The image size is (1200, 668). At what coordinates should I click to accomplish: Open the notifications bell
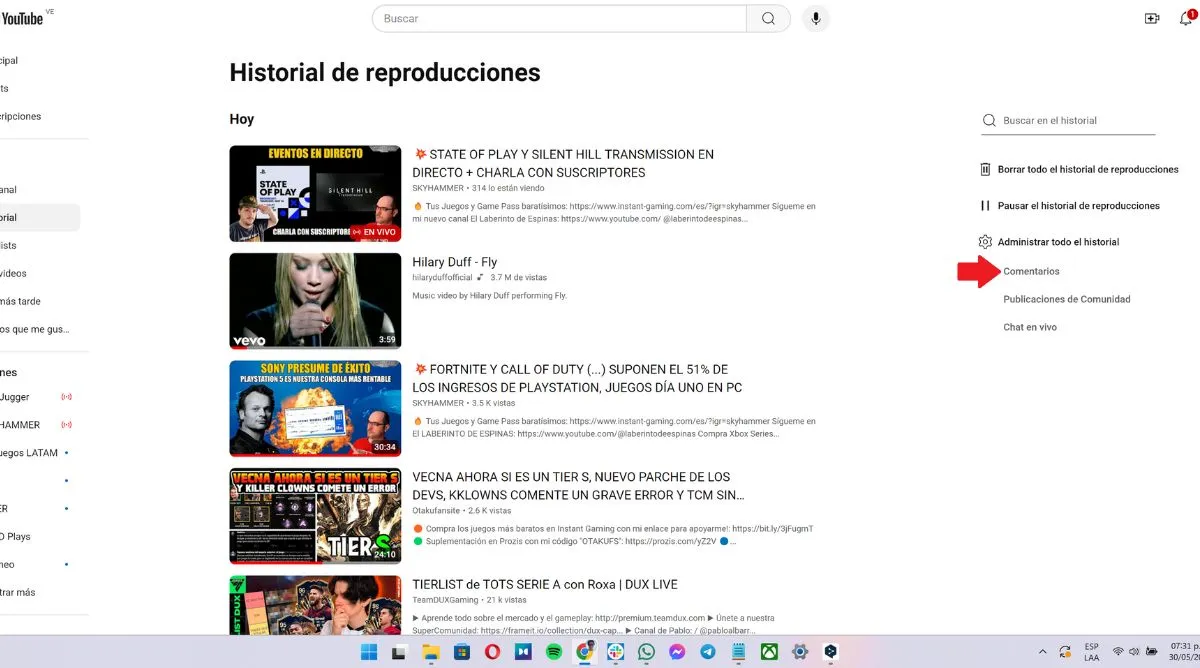coord(1184,18)
